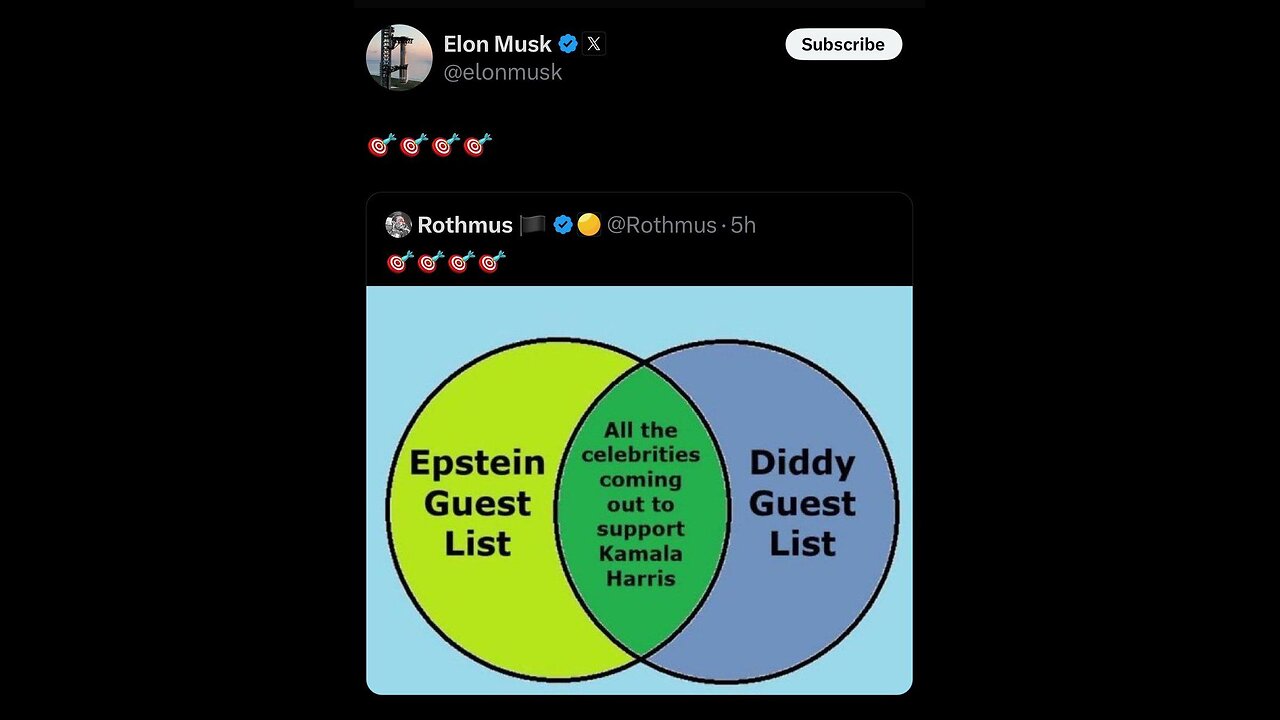Click the last dart emoji in Rothmus's quoted post
The width and height of the screenshot is (1280, 720).
(x=492, y=262)
